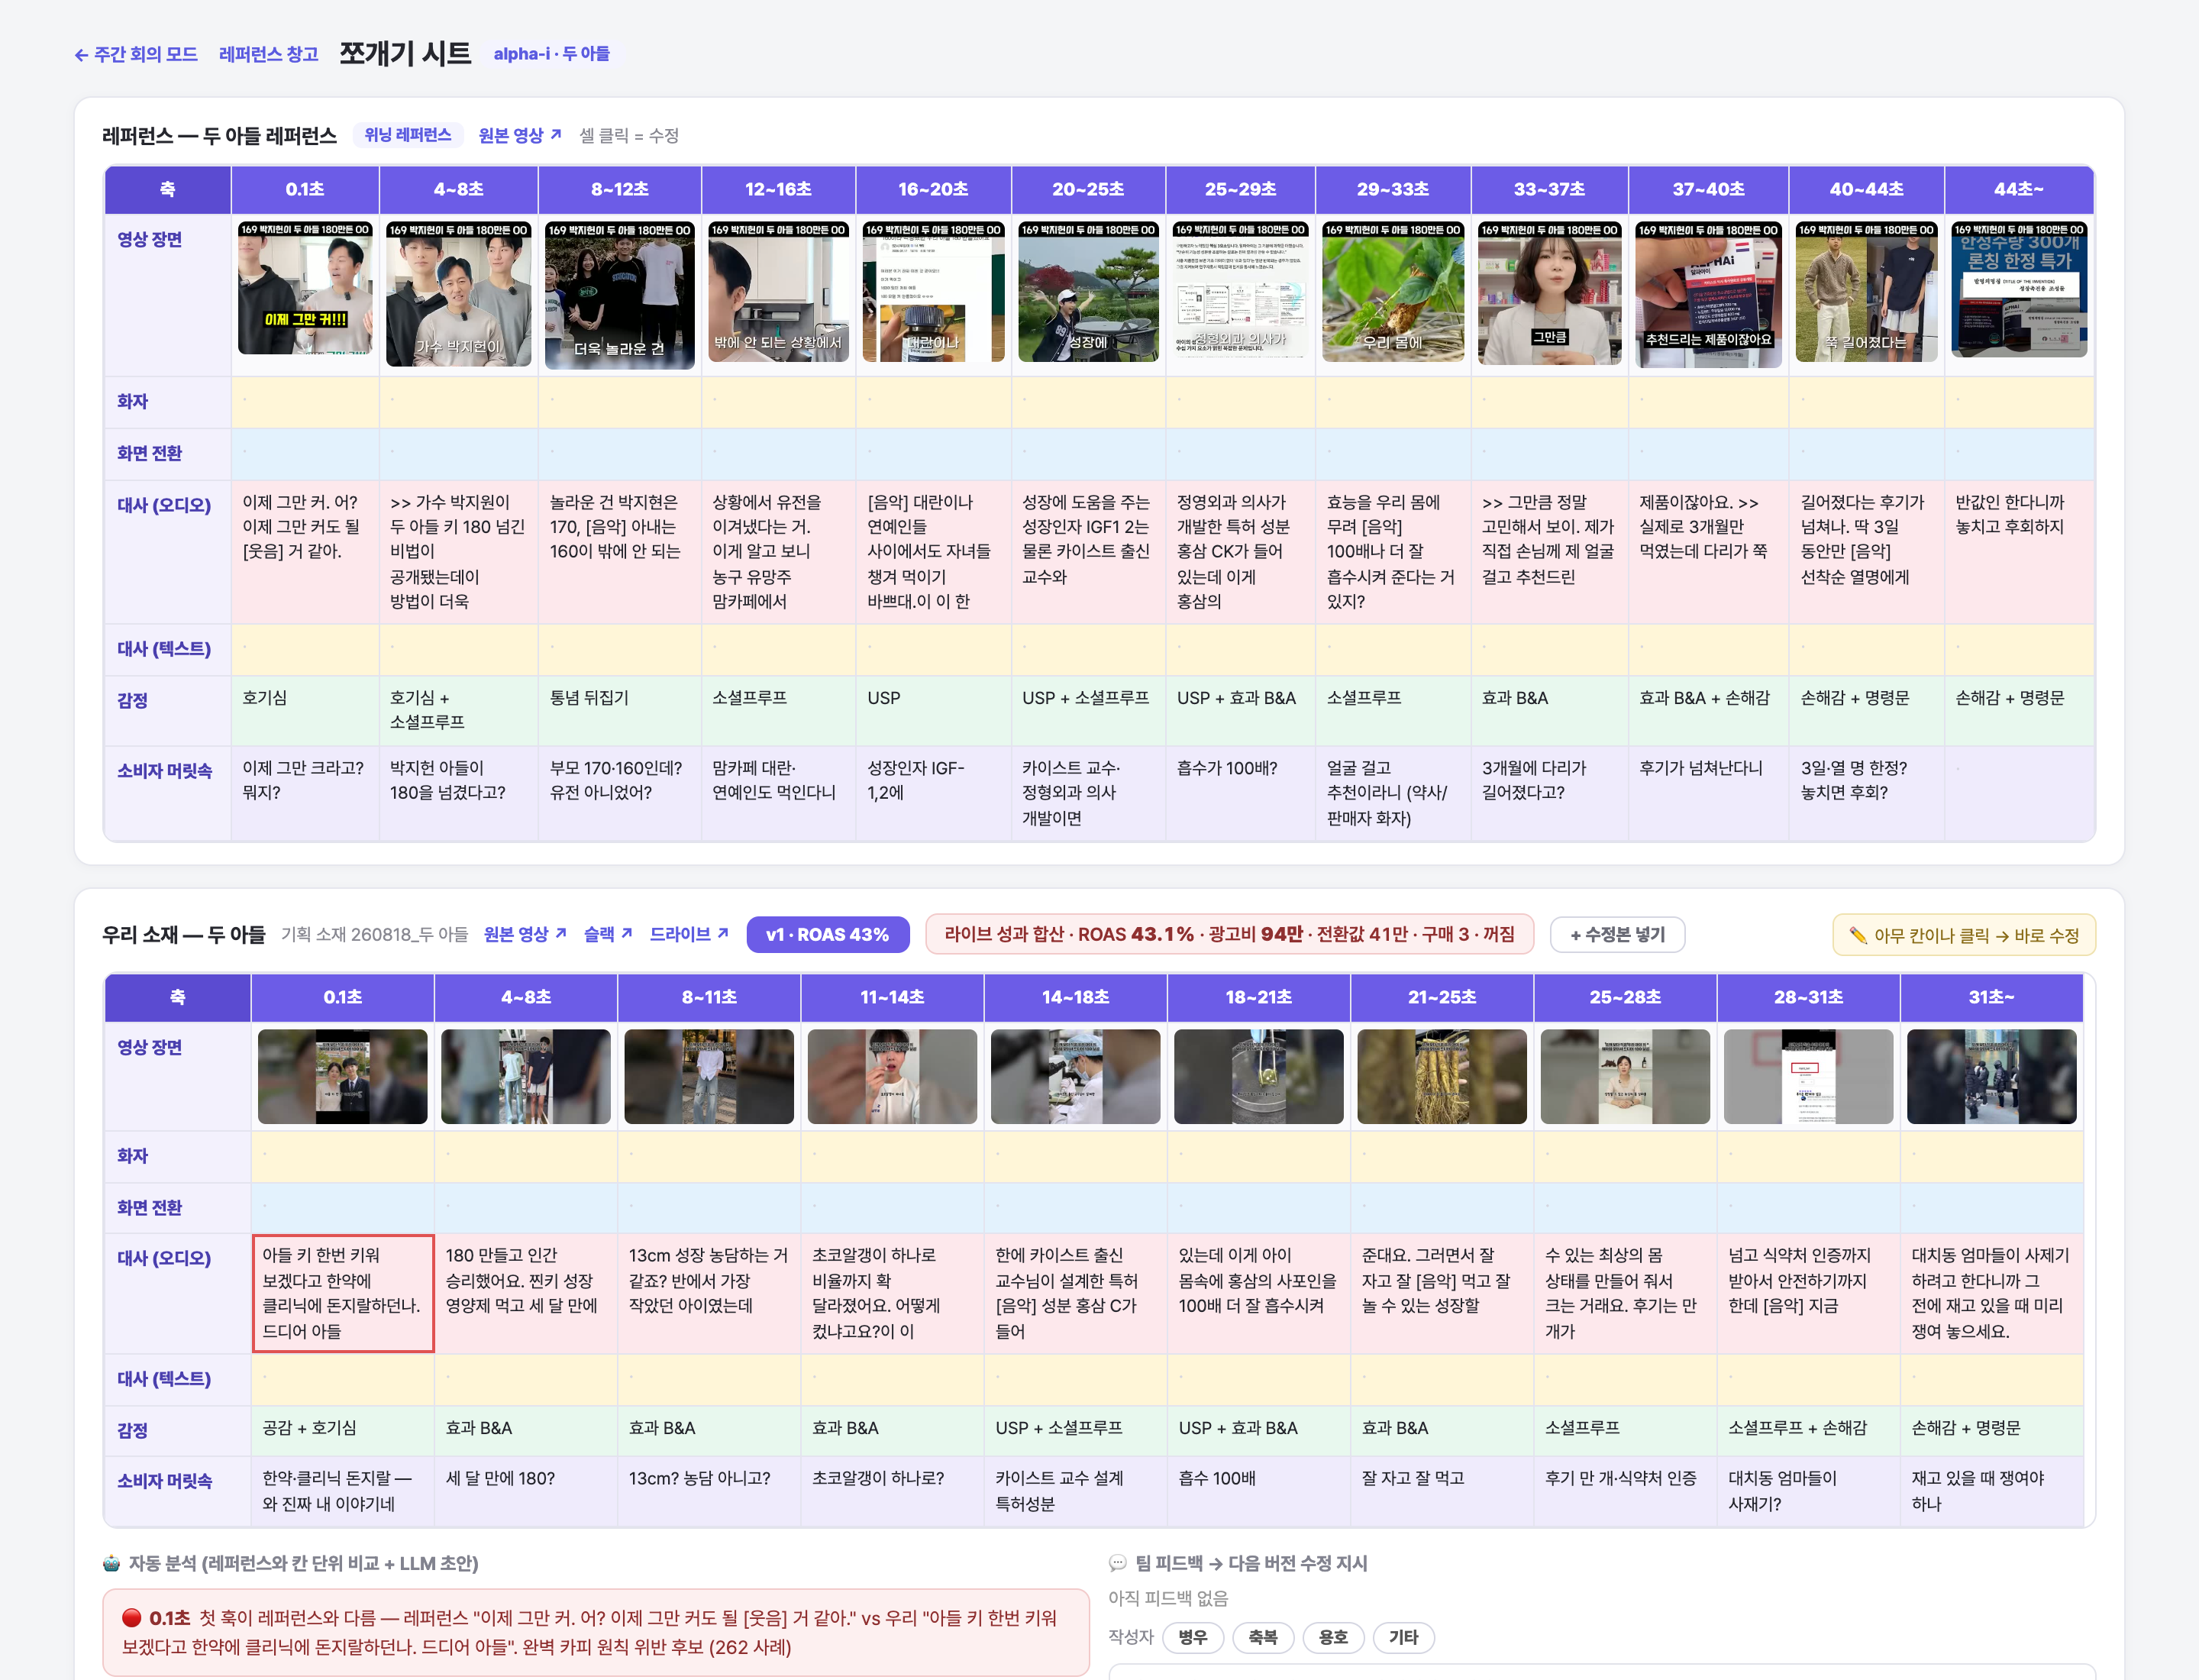Select author chip 축복
This screenshot has height=1680, width=2199.
pyautogui.click(x=1263, y=1637)
